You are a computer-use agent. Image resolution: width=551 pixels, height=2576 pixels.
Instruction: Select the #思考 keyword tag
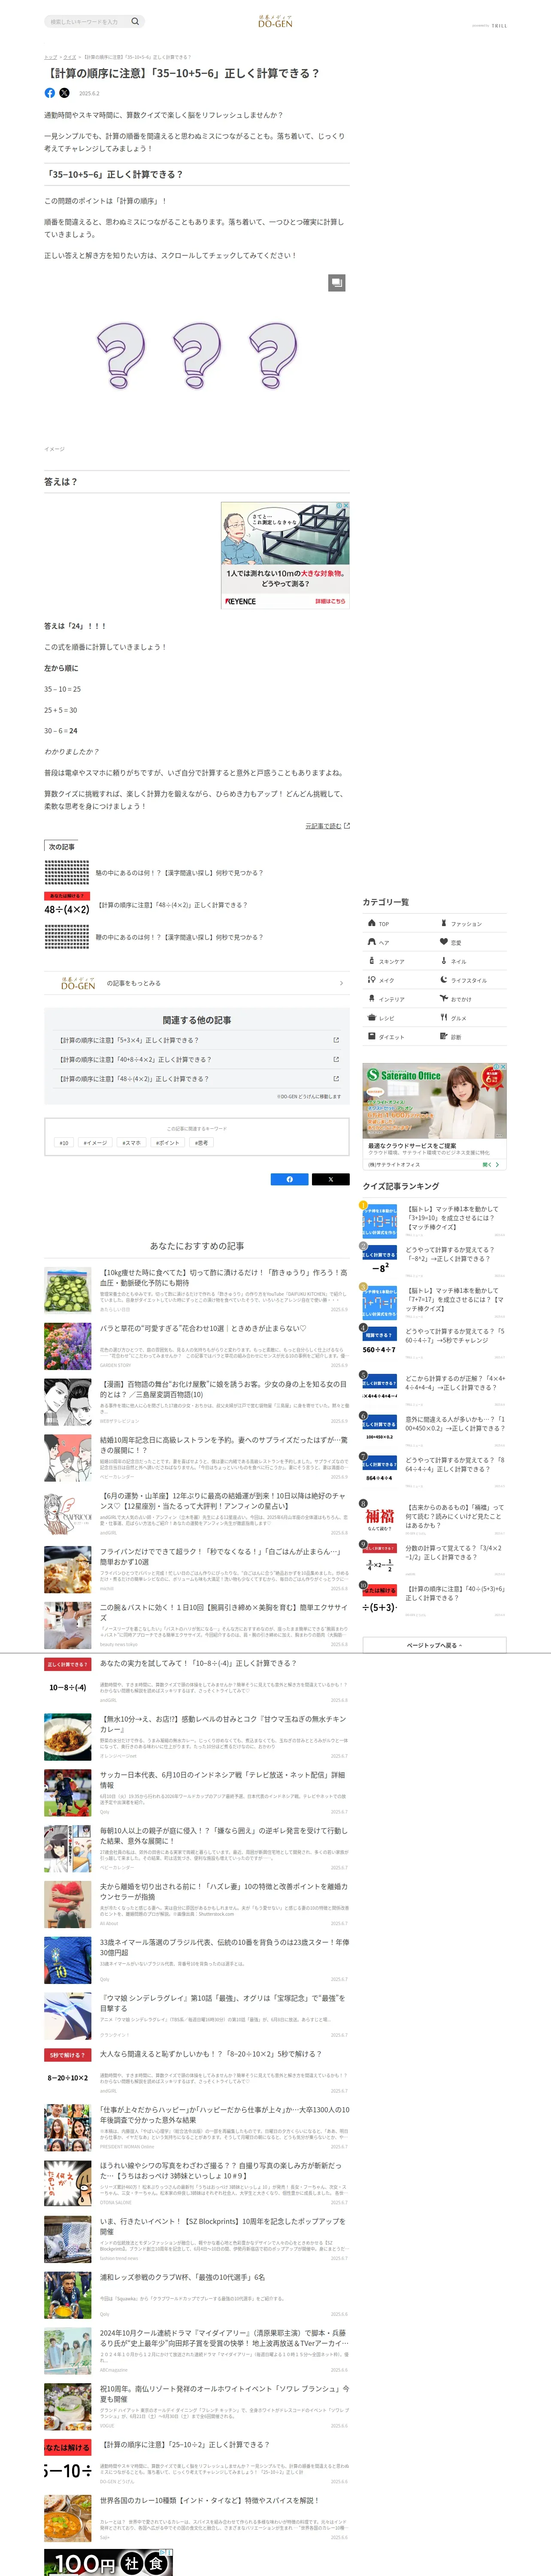pyautogui.click(x=202, y=1143)
